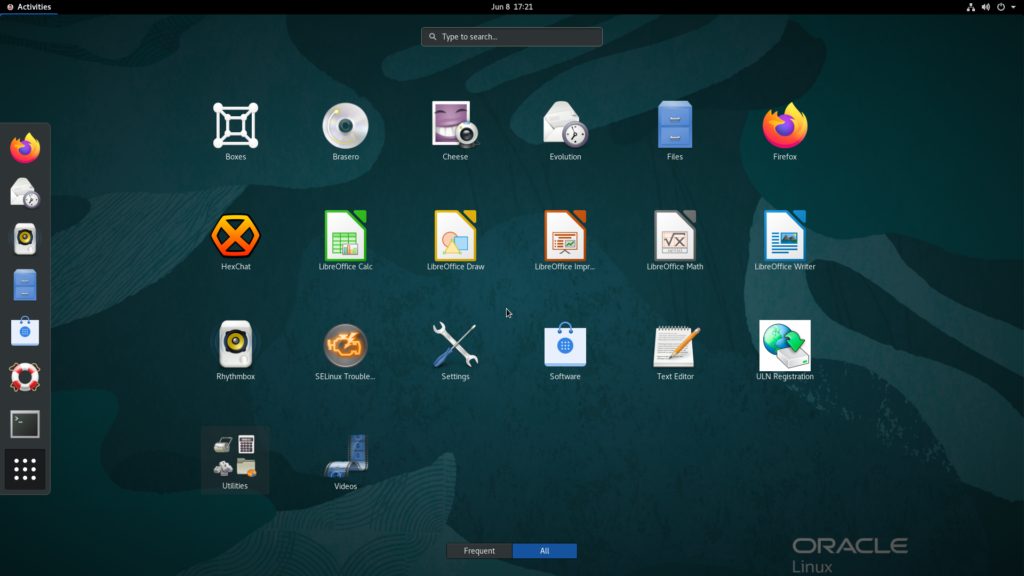
Task: Open the system menu power dropdown
Action: pyautogui.click(x=1005, y=7)
